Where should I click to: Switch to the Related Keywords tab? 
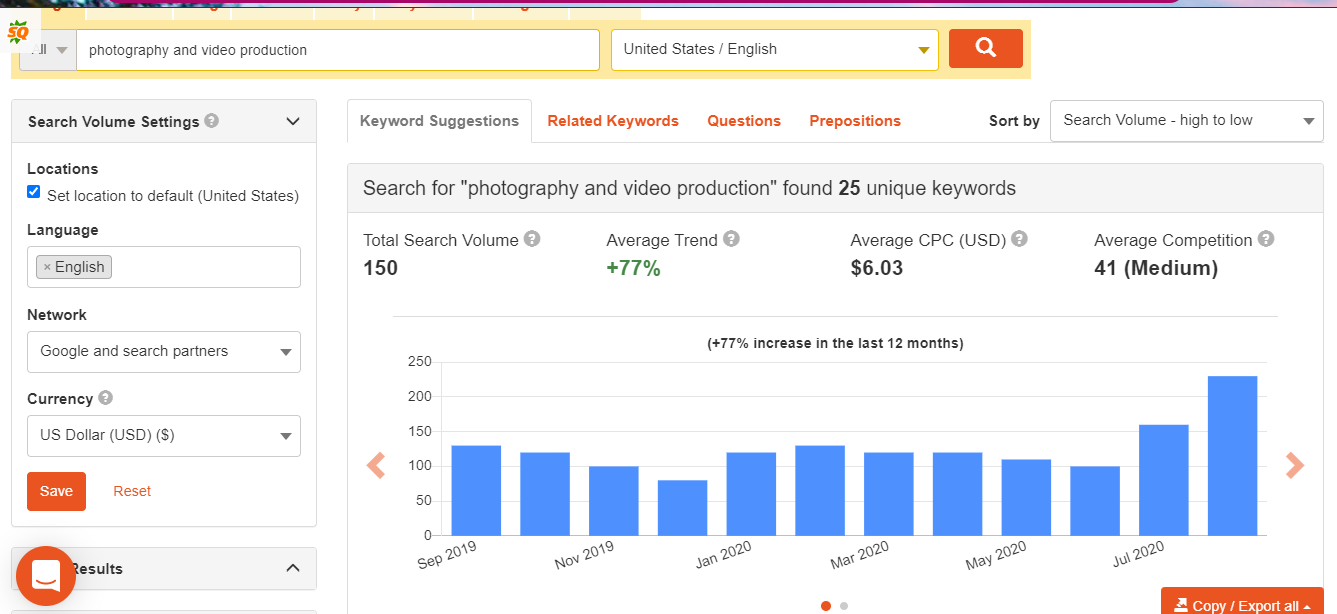(x=612, y=121)
